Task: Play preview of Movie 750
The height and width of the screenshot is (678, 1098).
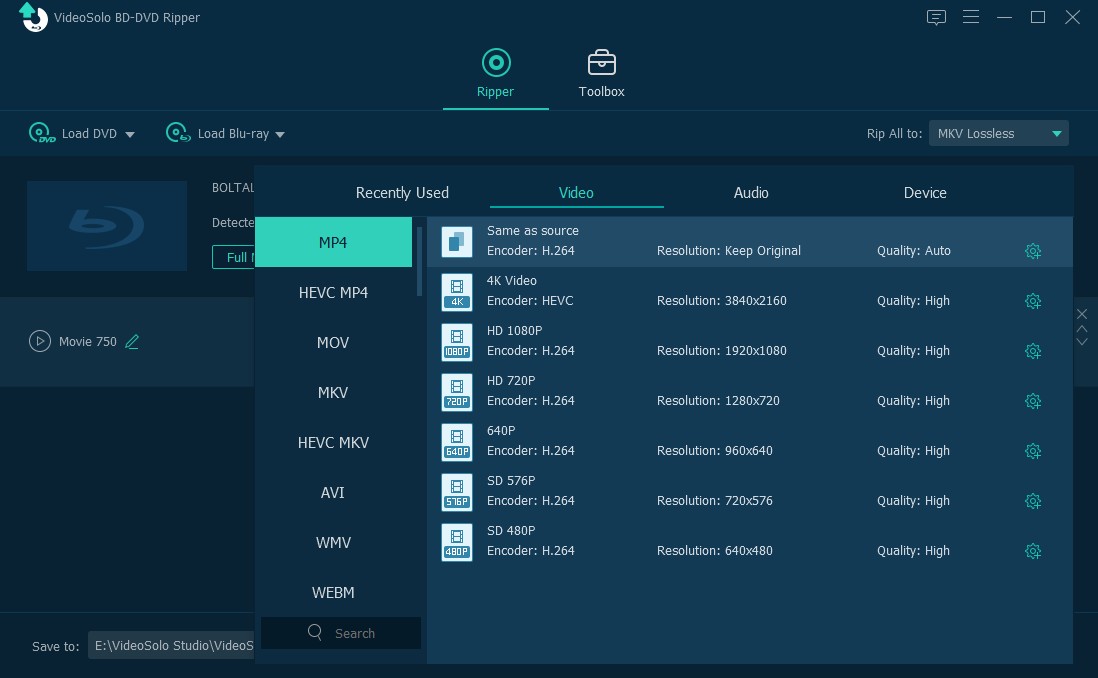Action: click(x=40, y=341)
